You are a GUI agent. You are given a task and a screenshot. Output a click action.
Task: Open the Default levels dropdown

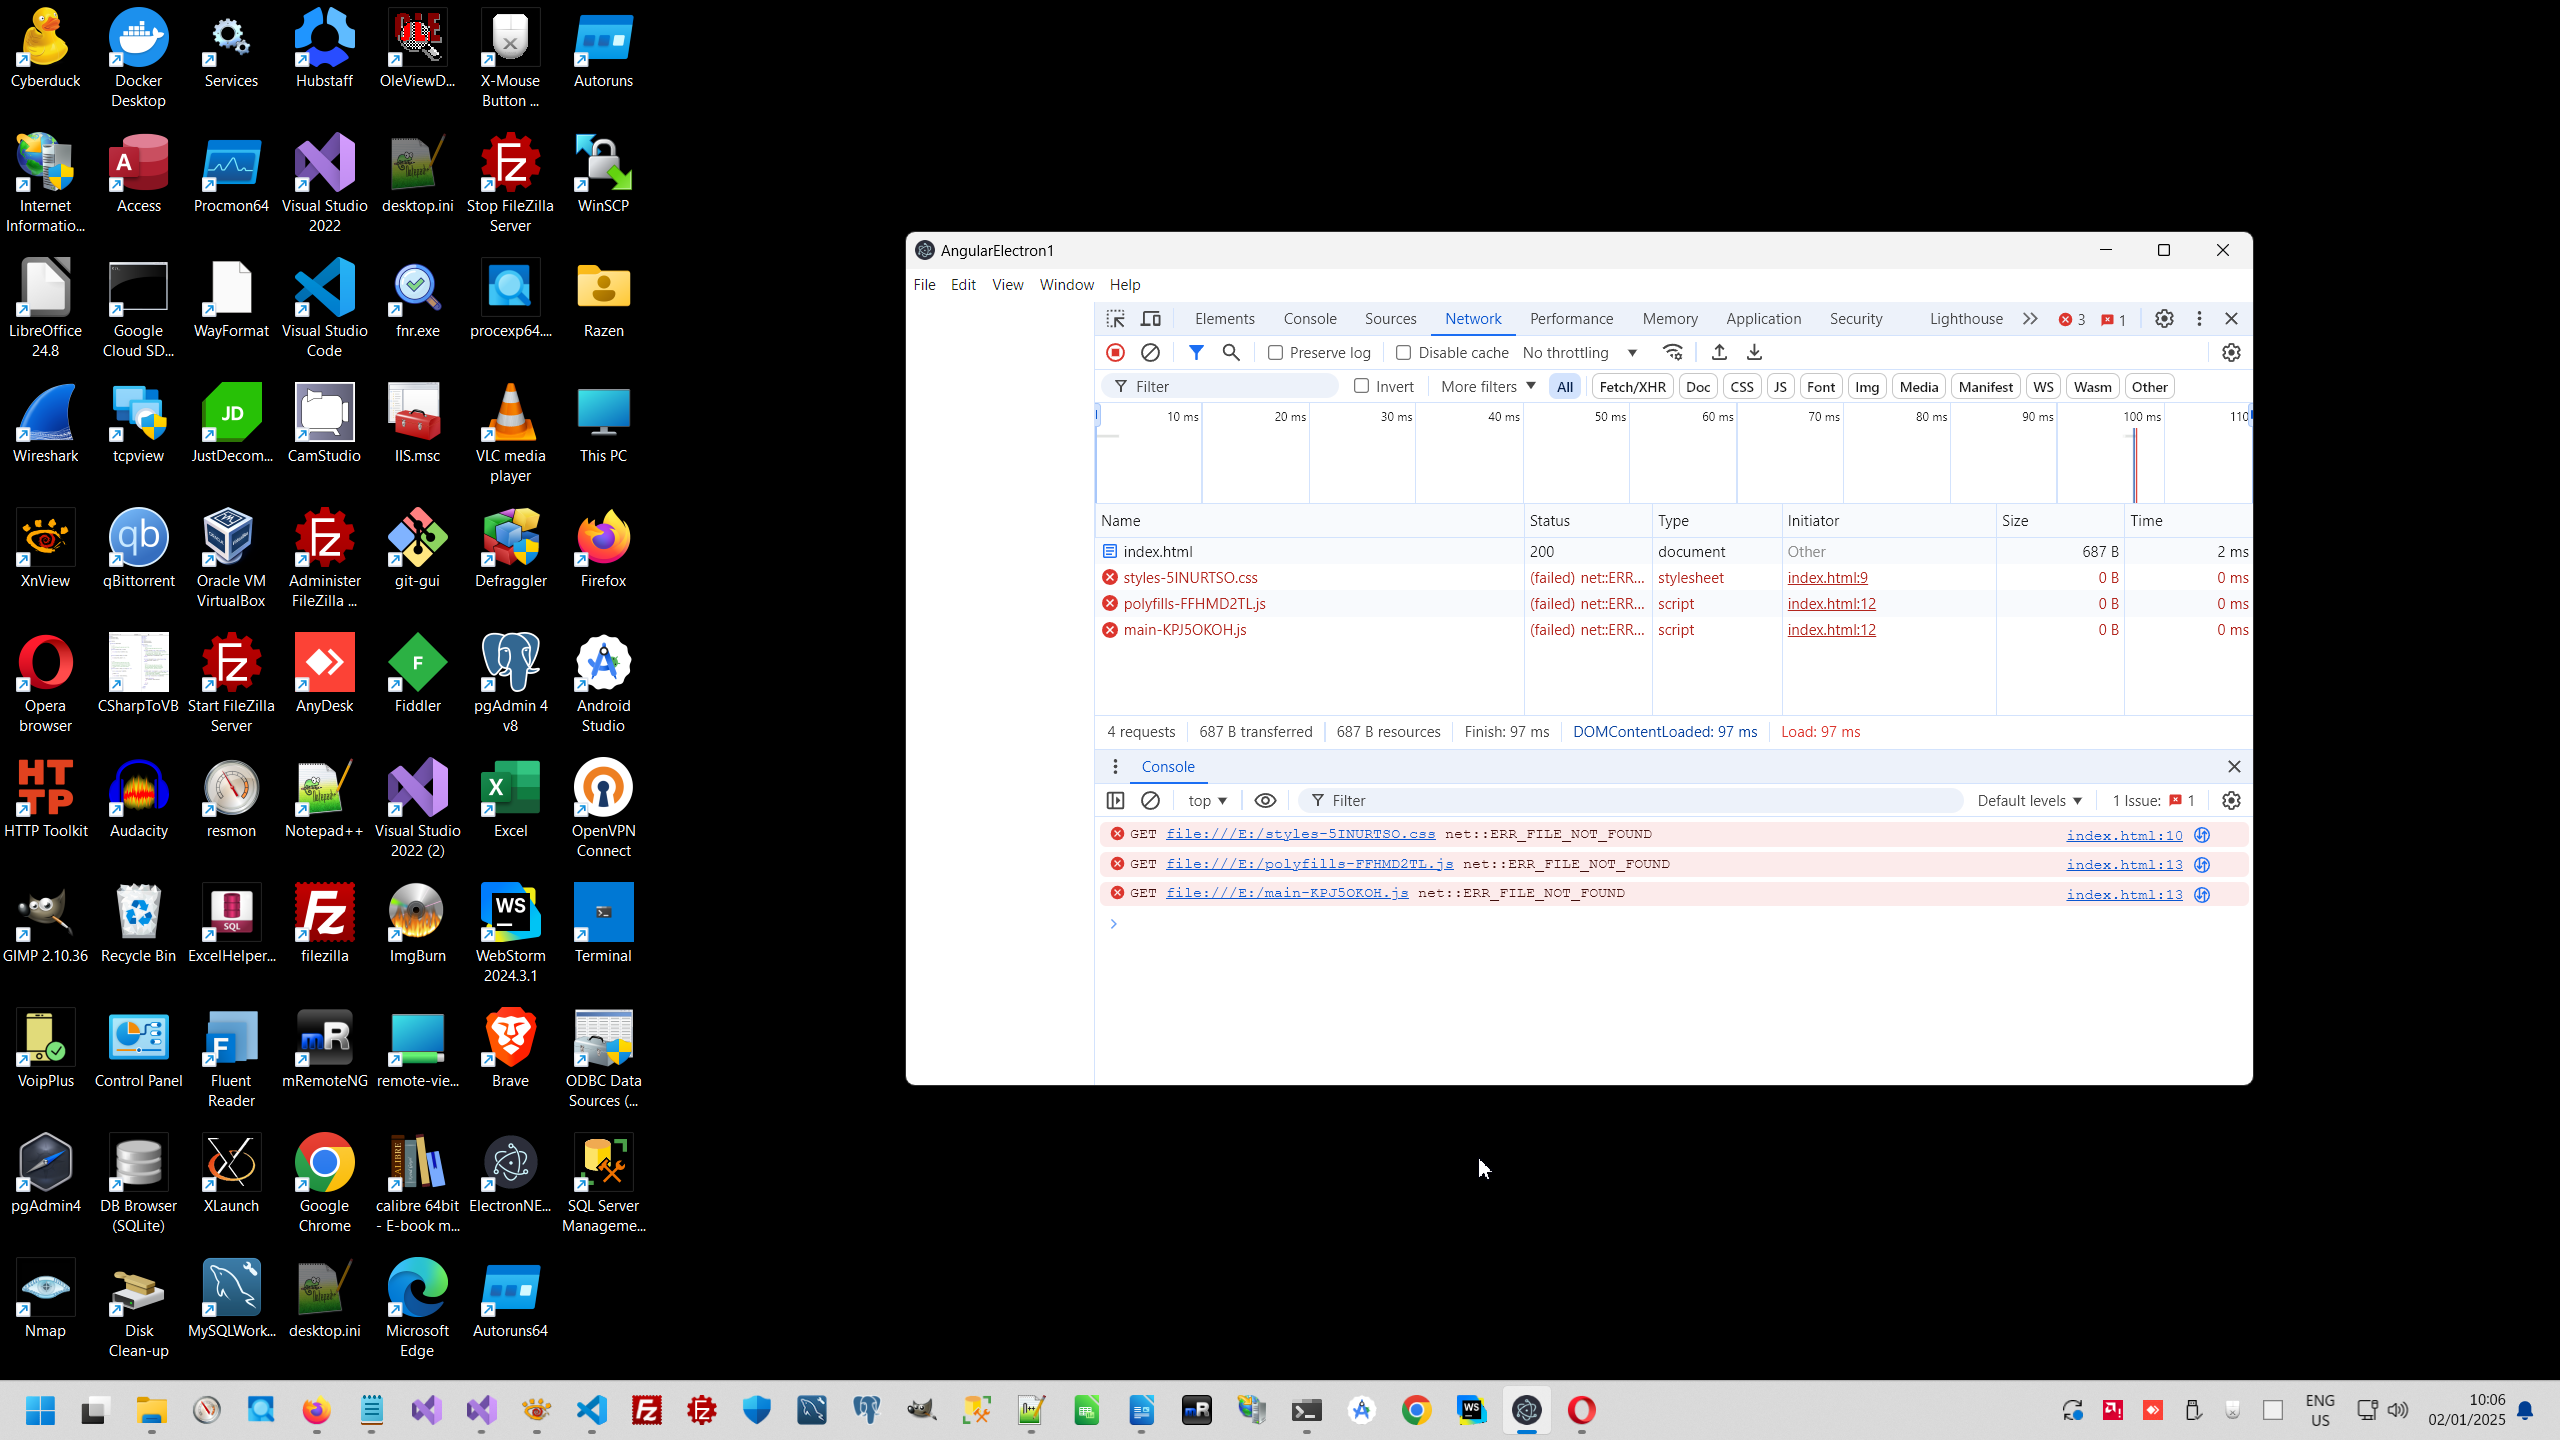[2029, 800]
